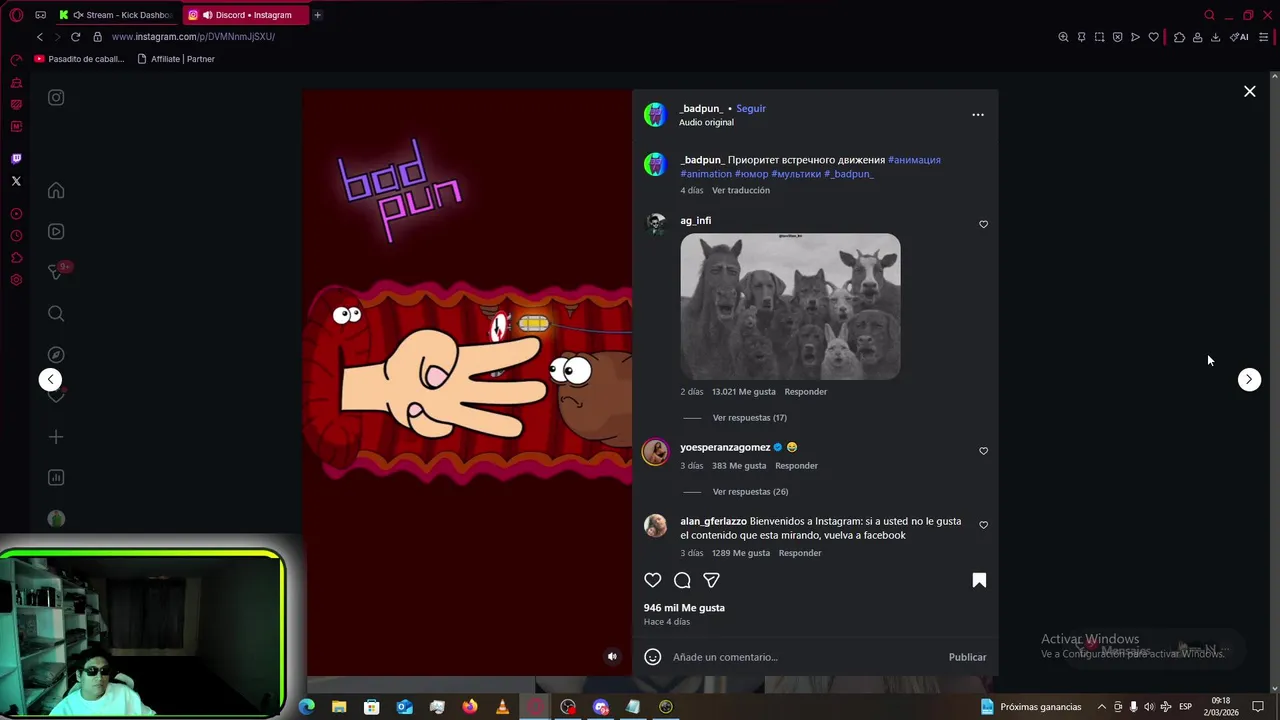Screen dimensions: 1280x720
Task: Open the browser downloads icon
Action: click(x=1215, y=37)
